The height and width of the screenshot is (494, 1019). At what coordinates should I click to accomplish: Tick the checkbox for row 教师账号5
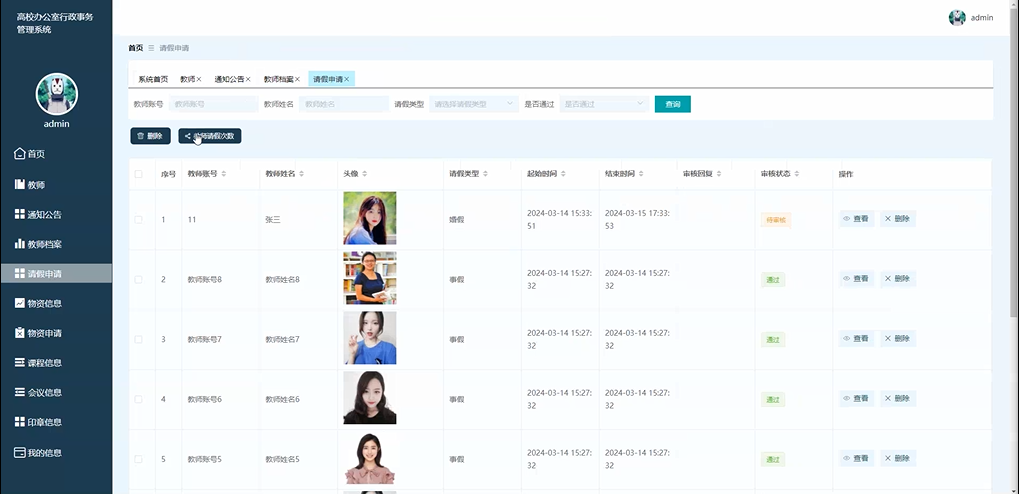[x=138, y=459]
